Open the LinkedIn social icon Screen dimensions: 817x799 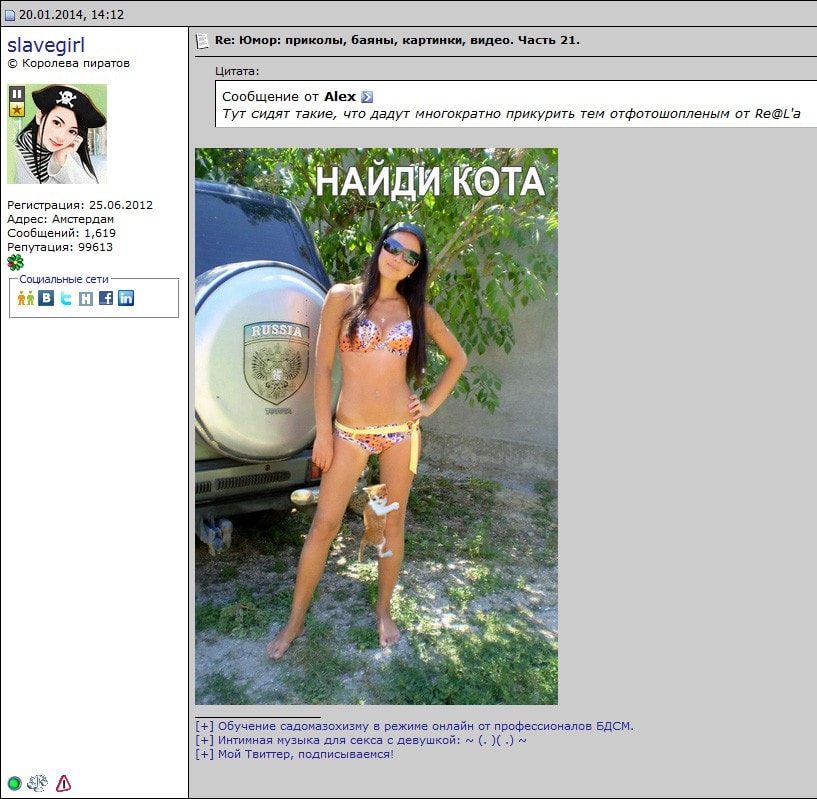click(x=126, y=298)
